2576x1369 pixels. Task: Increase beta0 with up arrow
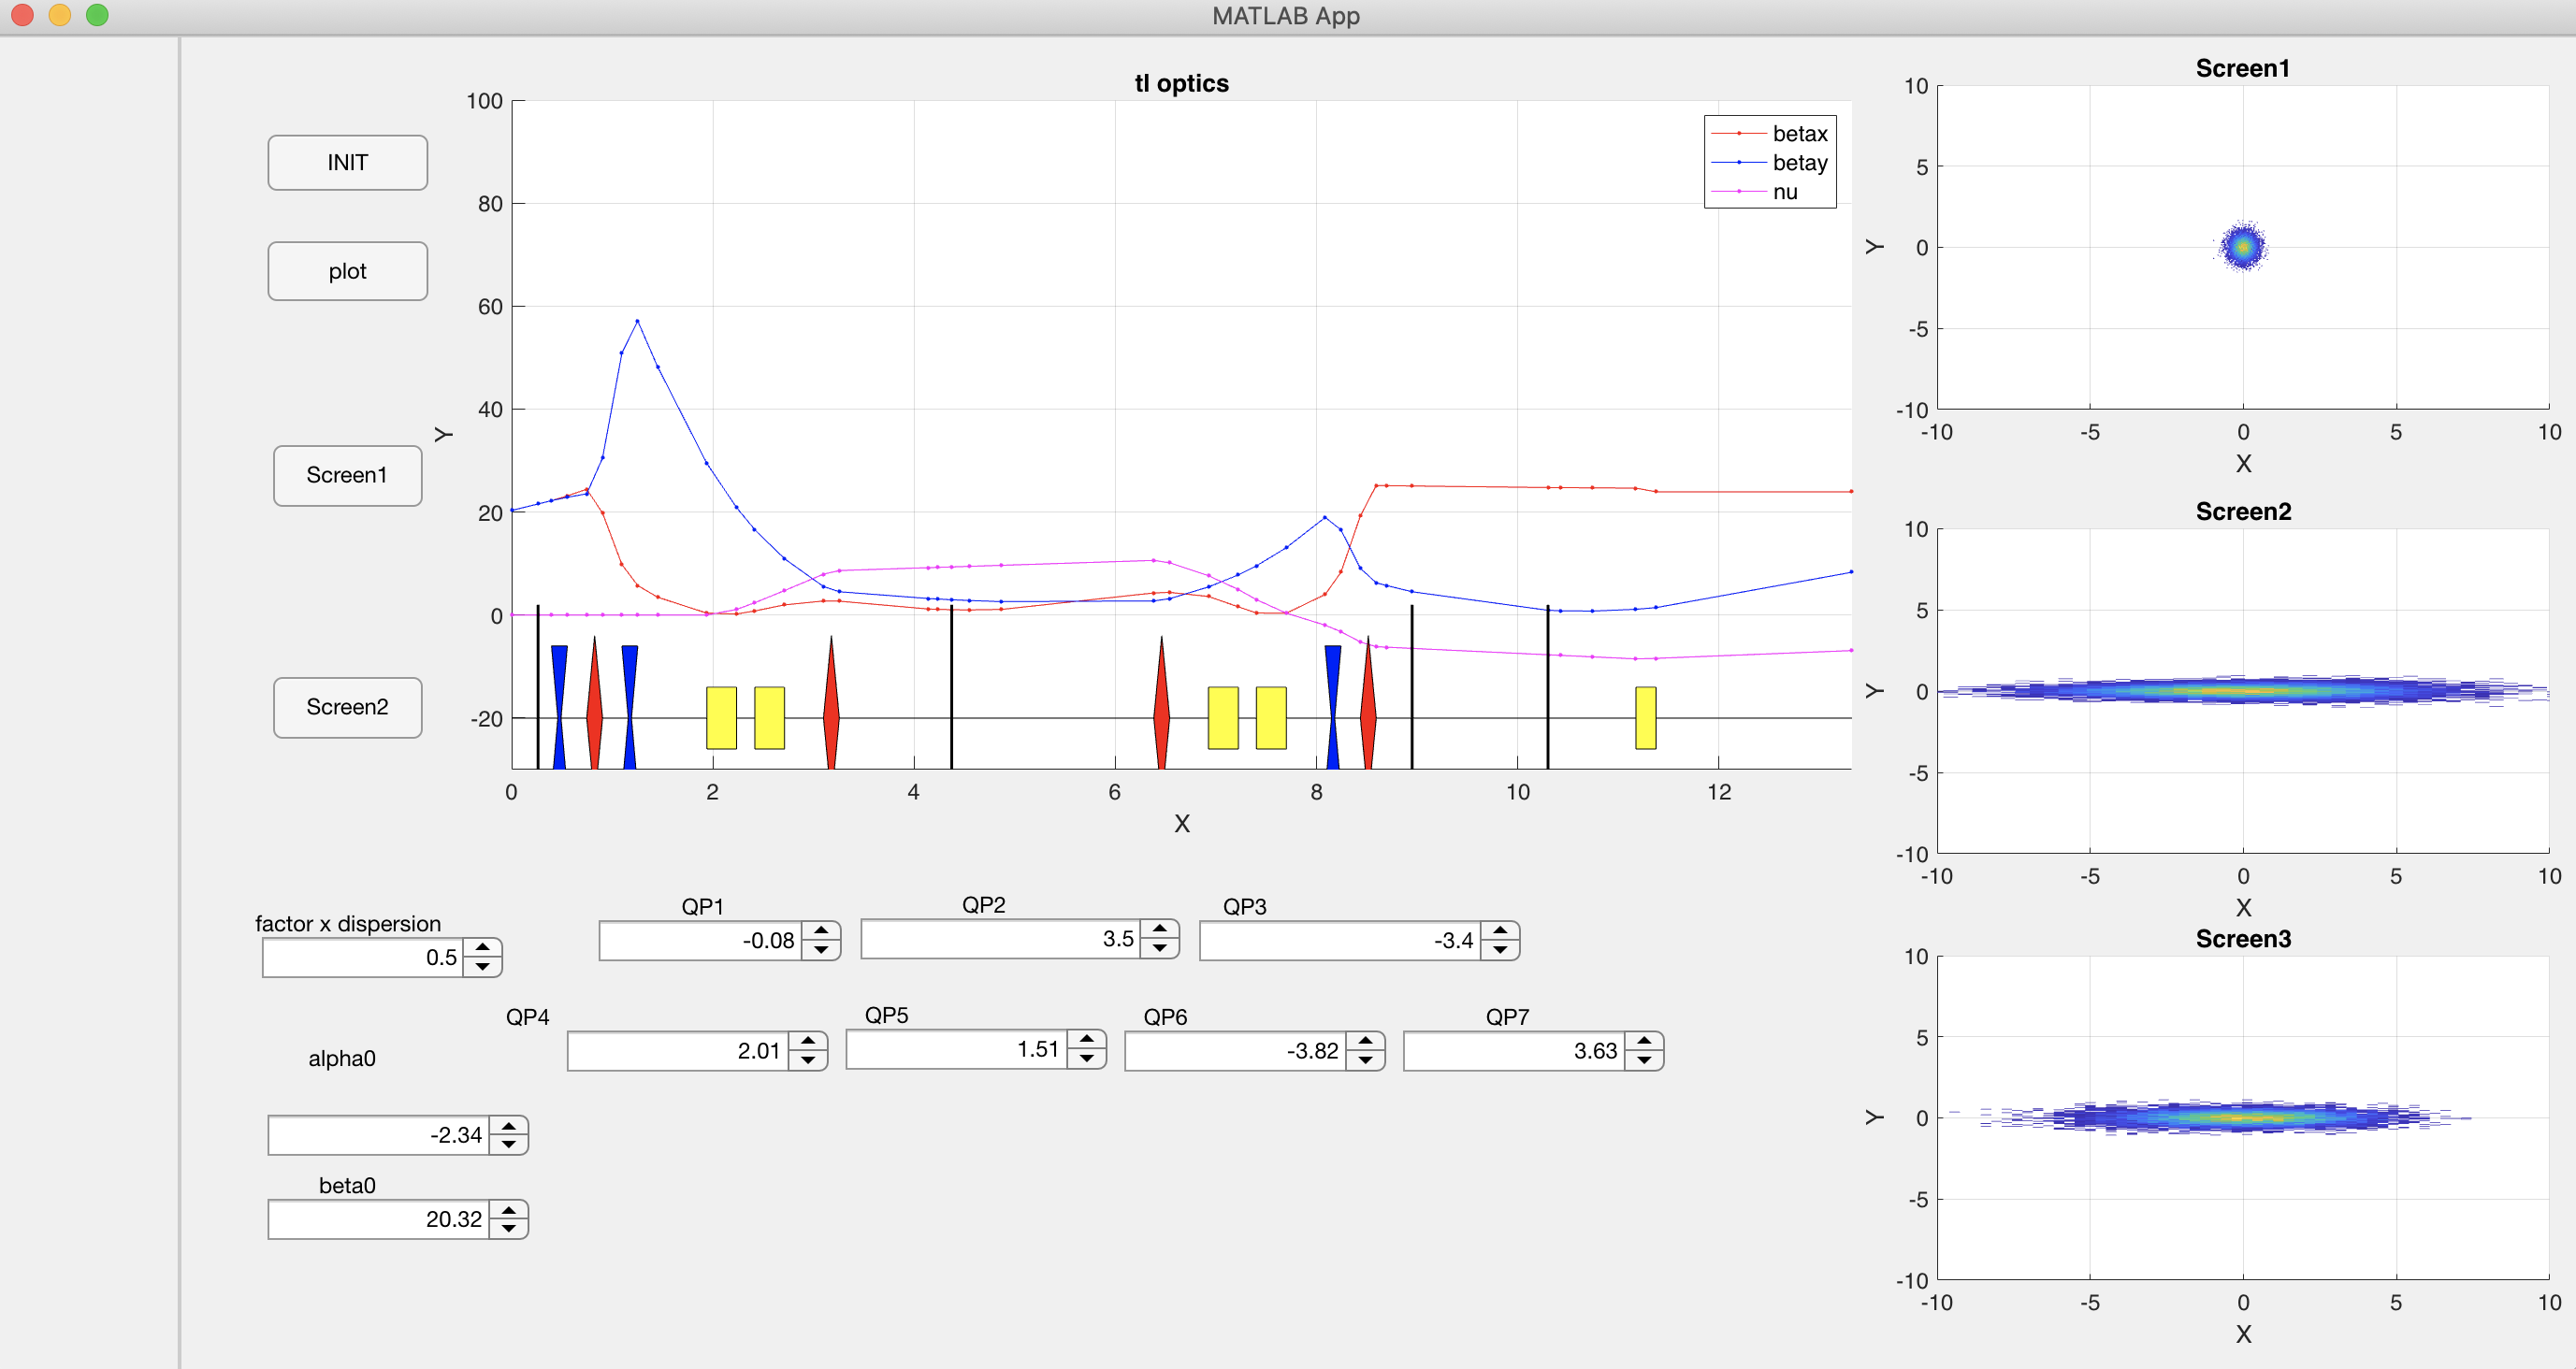pos(508,1209)
